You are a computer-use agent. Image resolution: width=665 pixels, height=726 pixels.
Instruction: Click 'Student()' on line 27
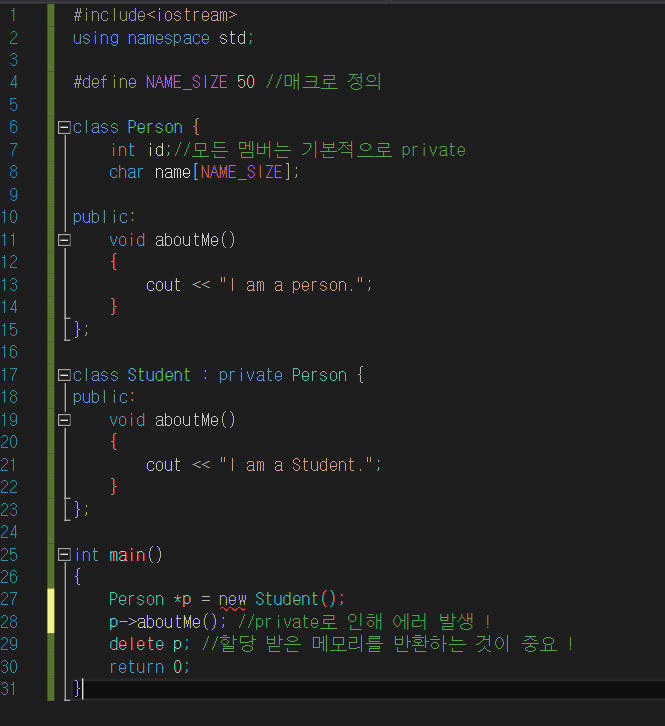pos(296,599)
